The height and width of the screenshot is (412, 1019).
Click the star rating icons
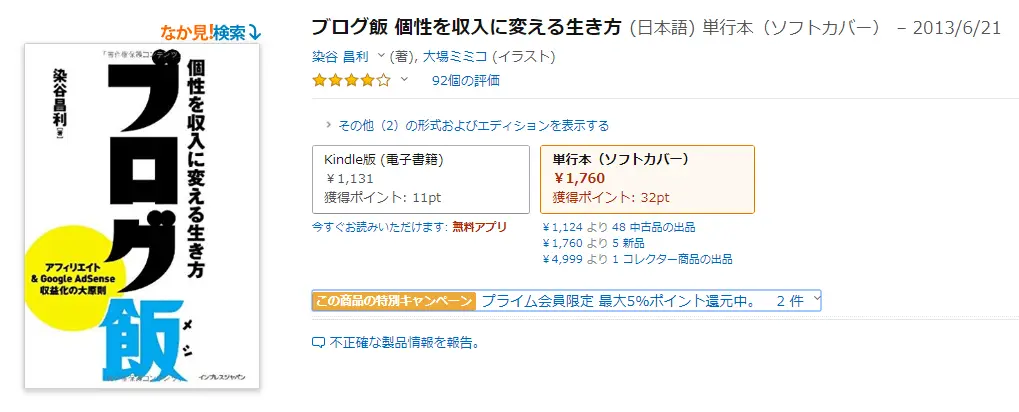[x=351, y=80]
